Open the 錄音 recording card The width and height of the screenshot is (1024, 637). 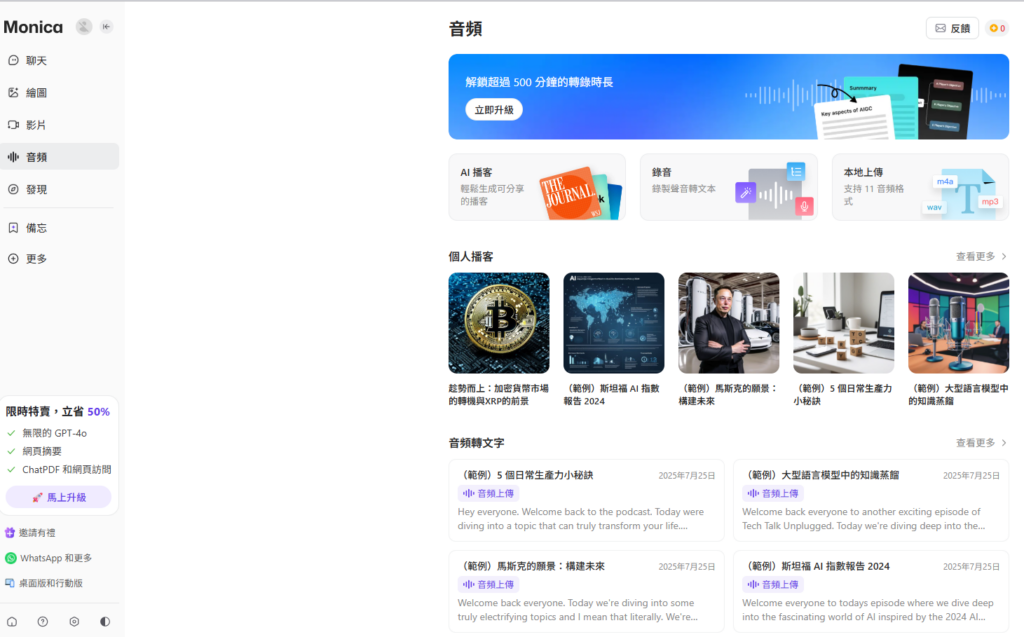(728, 187)
